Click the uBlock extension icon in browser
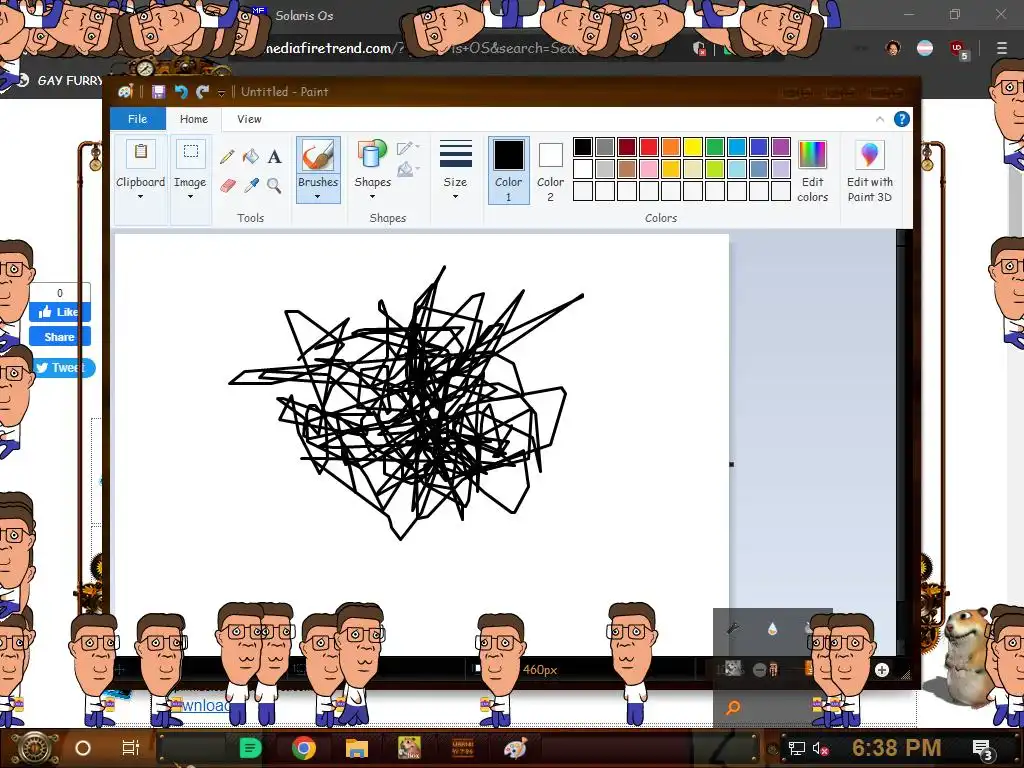1024x768 pixels. [x=957, y=49]
